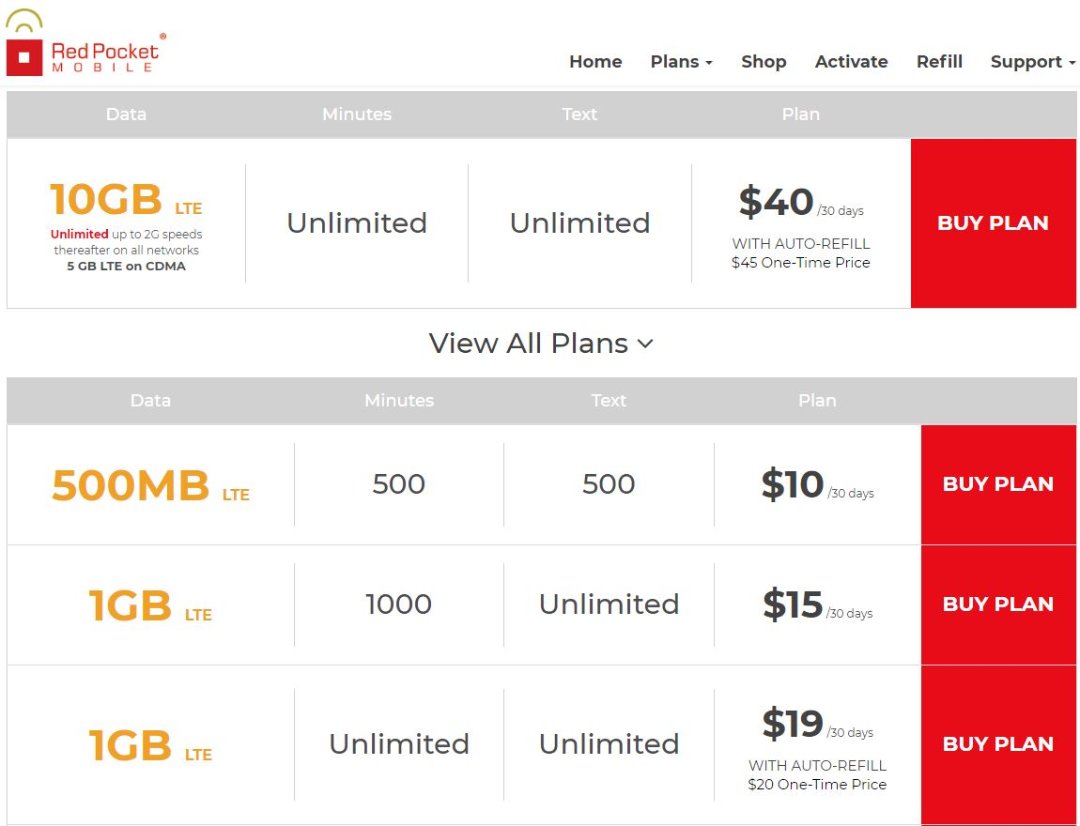Image resolution: width=1080 pixels, height=826 pixels.
Task: Open the Home page
Action: pos(595,62)
